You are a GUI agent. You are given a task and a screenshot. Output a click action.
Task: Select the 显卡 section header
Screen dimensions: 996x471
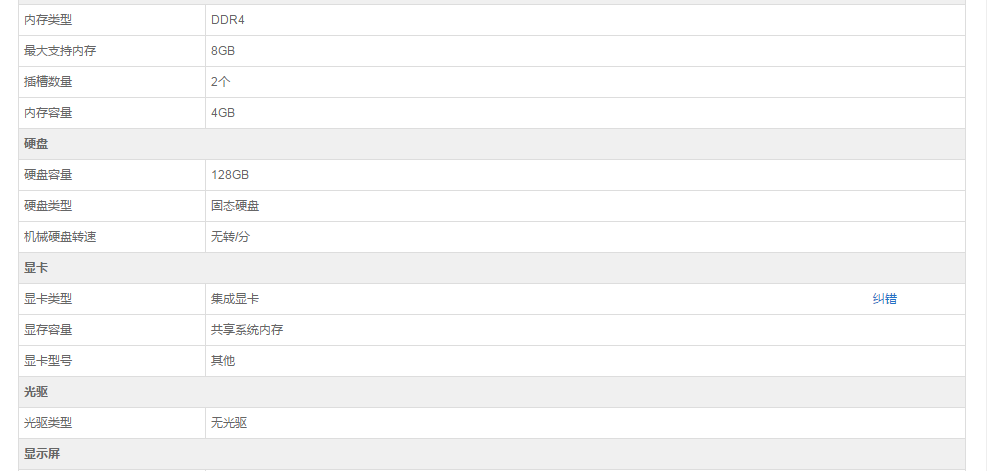coord(492,268)
